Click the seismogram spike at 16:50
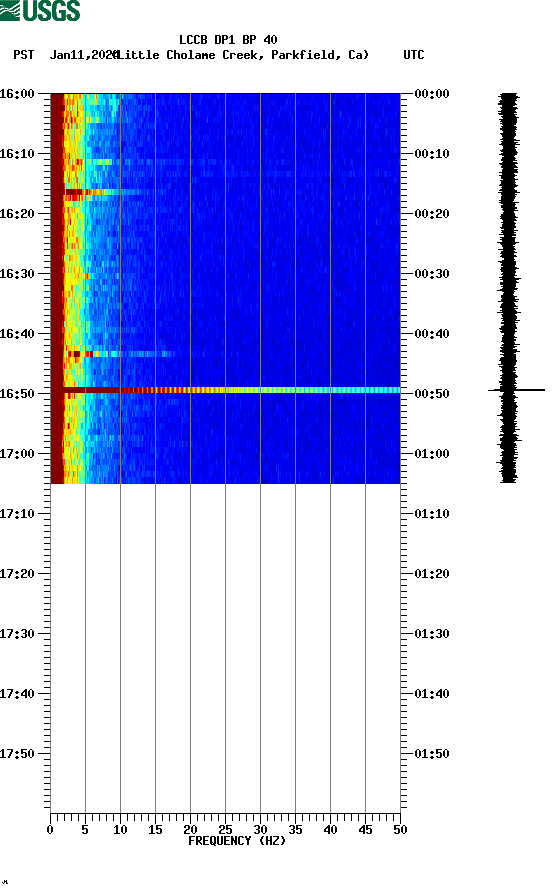Screen dimensions: 552x893 click(x=516, y=390)
